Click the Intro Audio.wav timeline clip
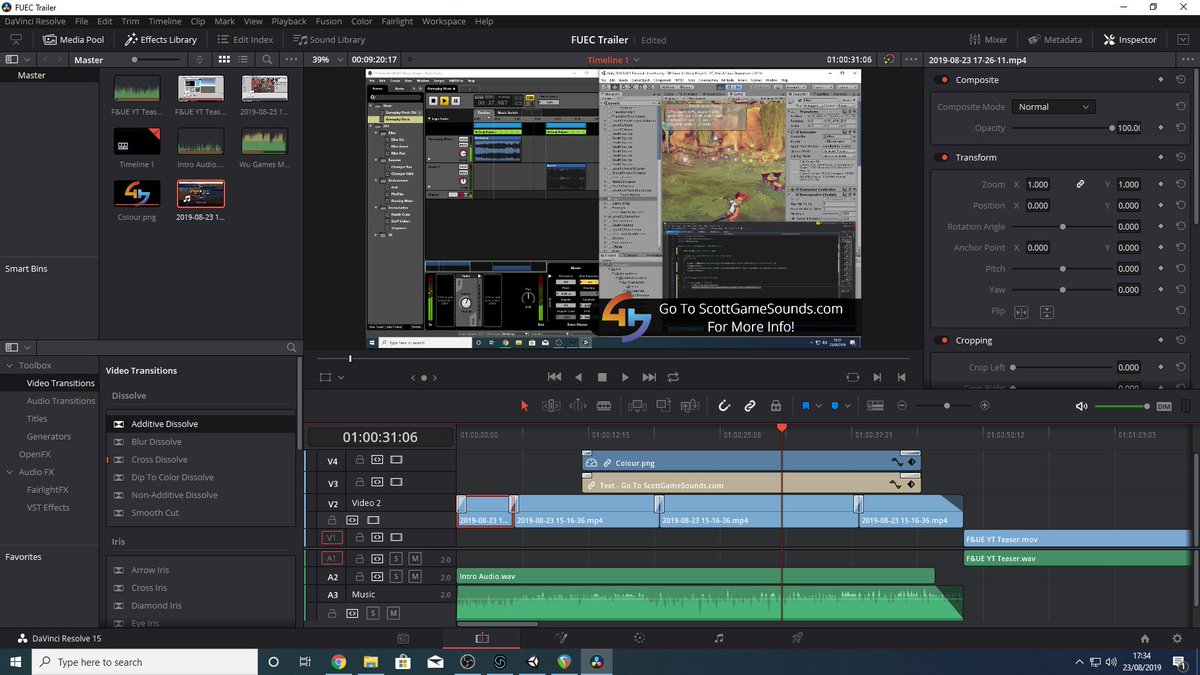Screen dimensions: 1200x675 [x=695, y=576]
